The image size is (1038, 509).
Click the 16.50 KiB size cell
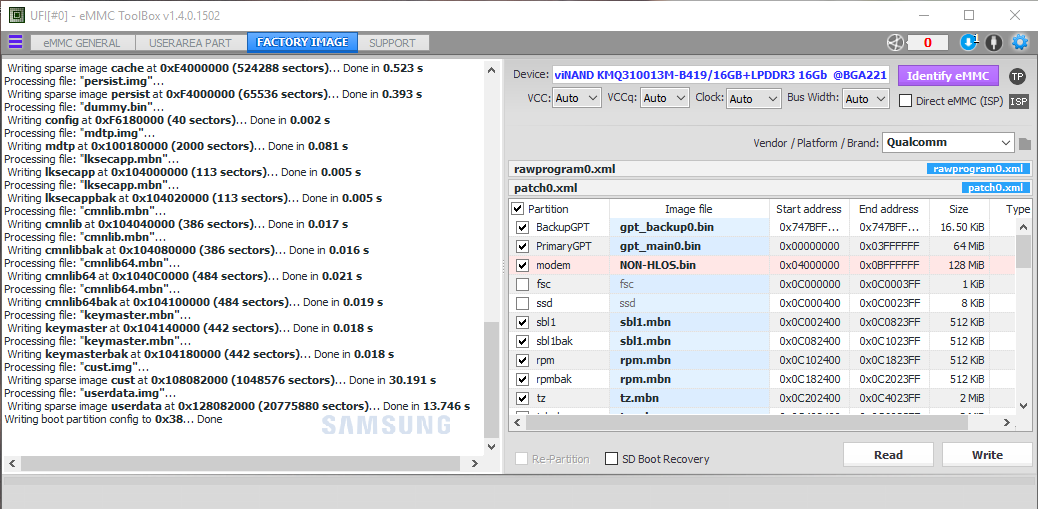click(x=959, y=227)
